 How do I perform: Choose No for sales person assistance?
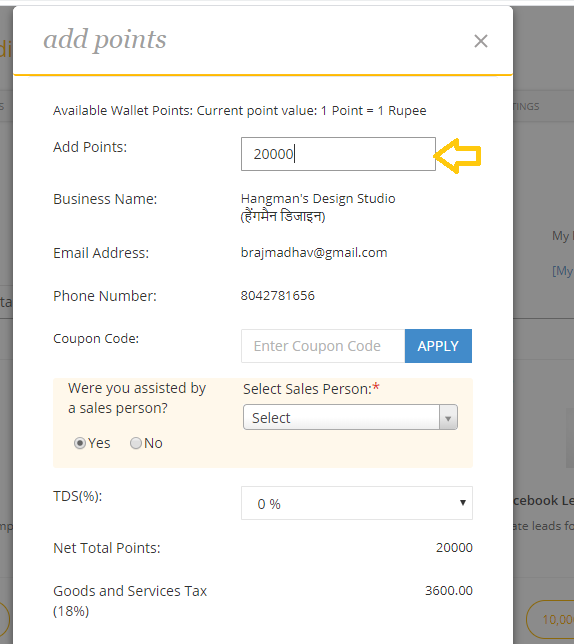[x=135, y=443]
